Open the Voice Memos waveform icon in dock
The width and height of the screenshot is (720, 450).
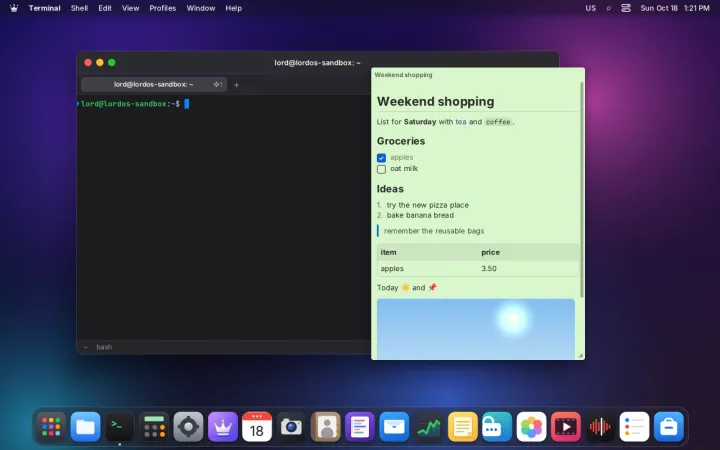point(600,427)
